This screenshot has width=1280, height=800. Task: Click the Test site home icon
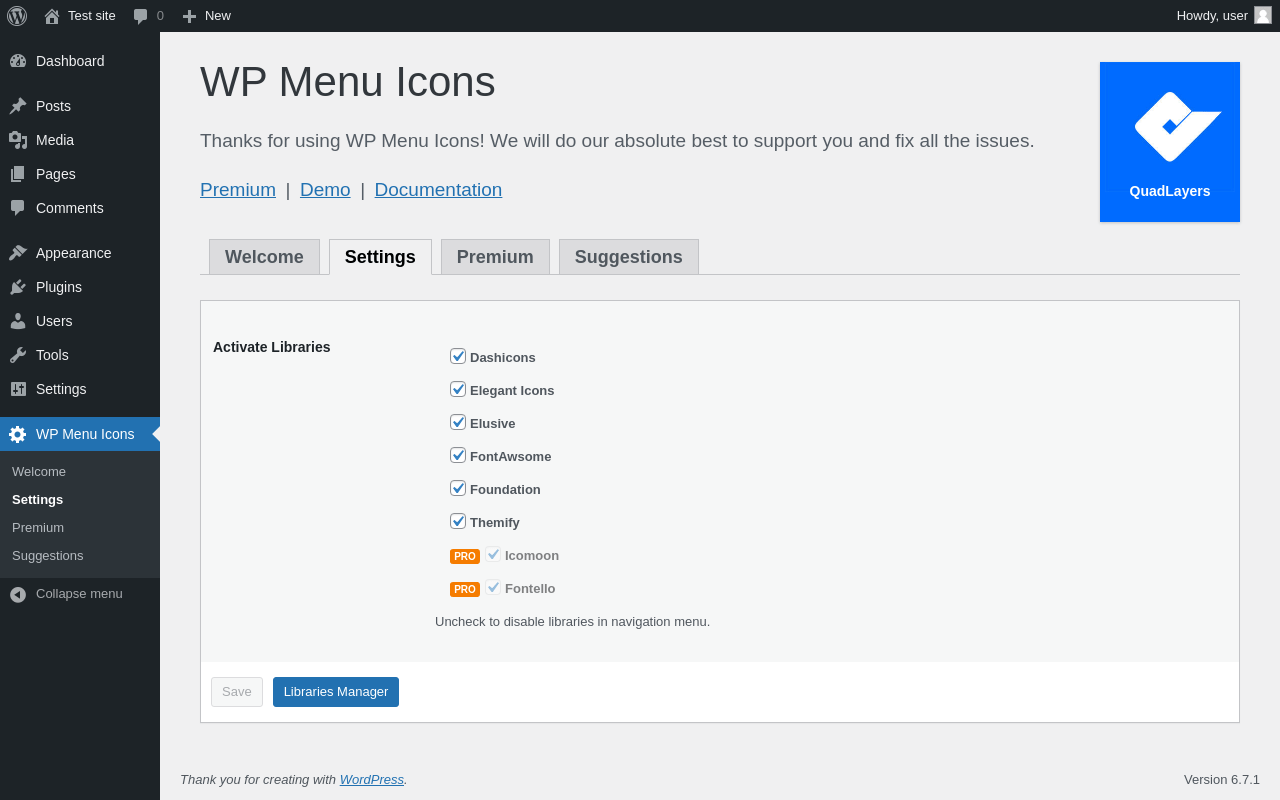tap(52, 16)
